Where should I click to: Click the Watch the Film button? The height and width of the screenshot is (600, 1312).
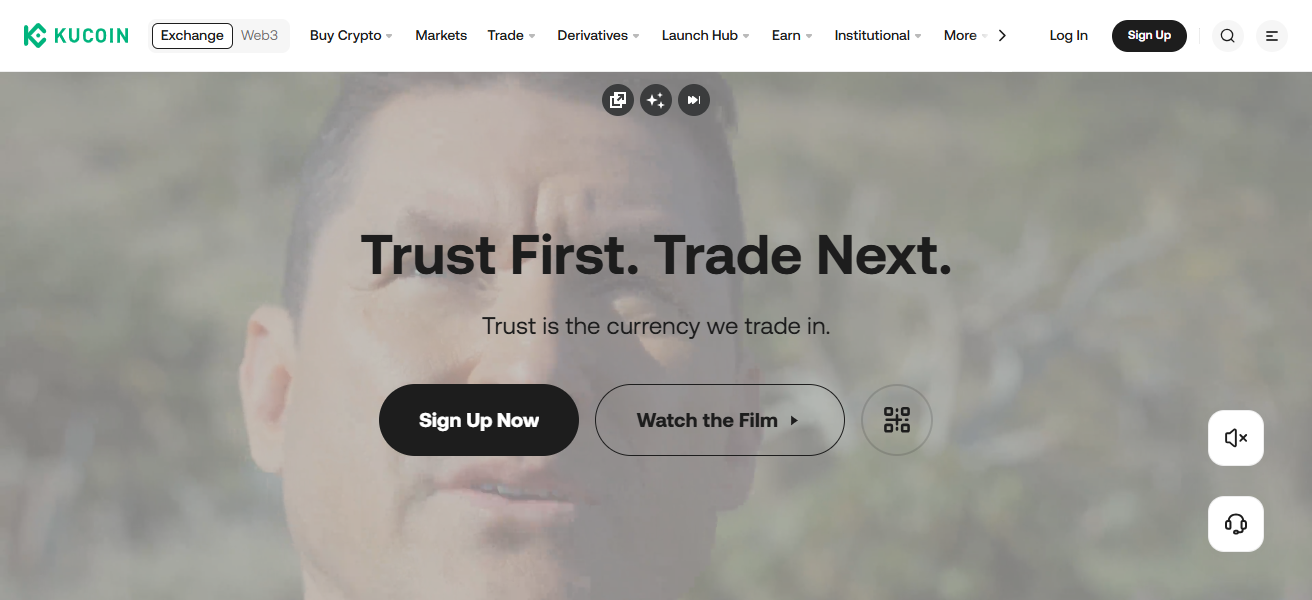pyautogui.click(x=720, y=420)
